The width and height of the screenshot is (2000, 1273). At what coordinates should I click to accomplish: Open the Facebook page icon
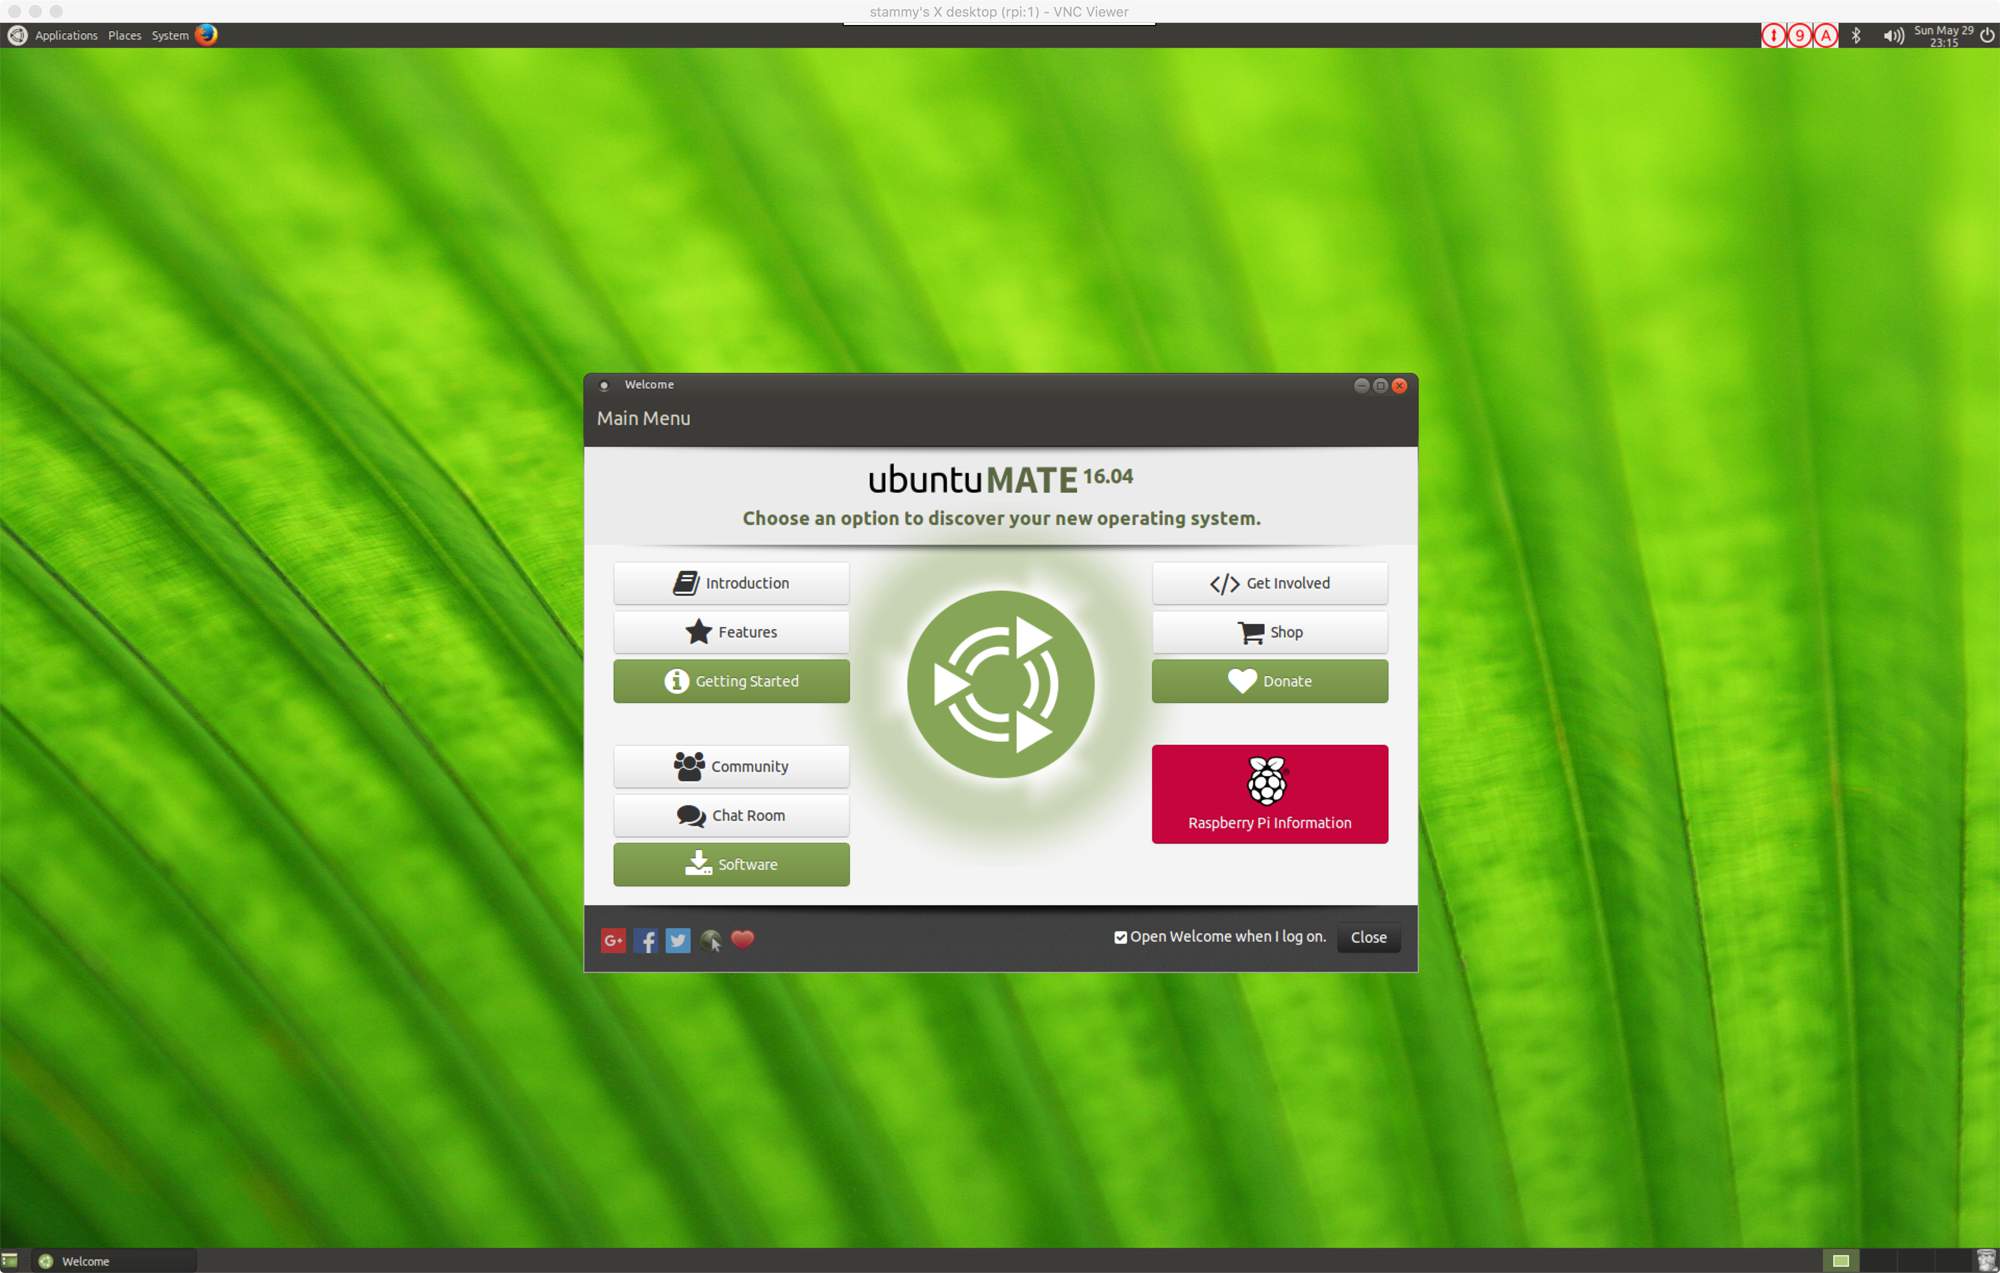pyautogui.click(x=646, y=940)
